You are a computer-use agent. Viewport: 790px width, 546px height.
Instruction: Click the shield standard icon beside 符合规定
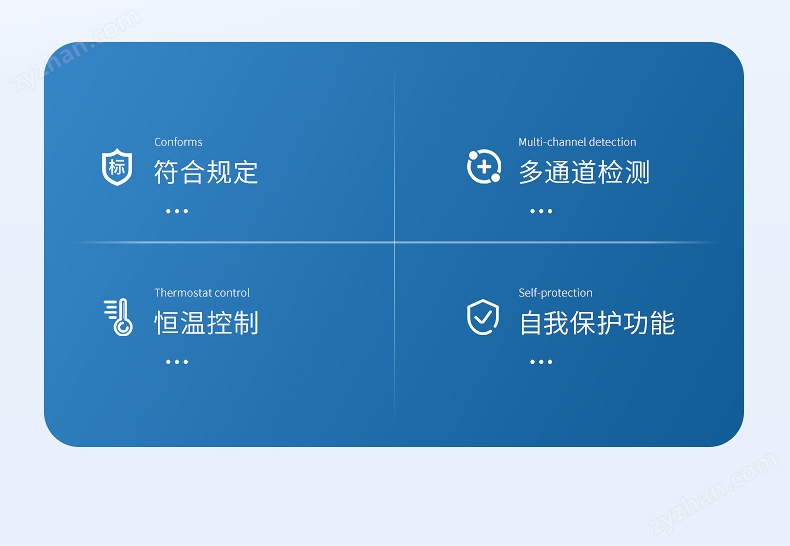point(117,167)
